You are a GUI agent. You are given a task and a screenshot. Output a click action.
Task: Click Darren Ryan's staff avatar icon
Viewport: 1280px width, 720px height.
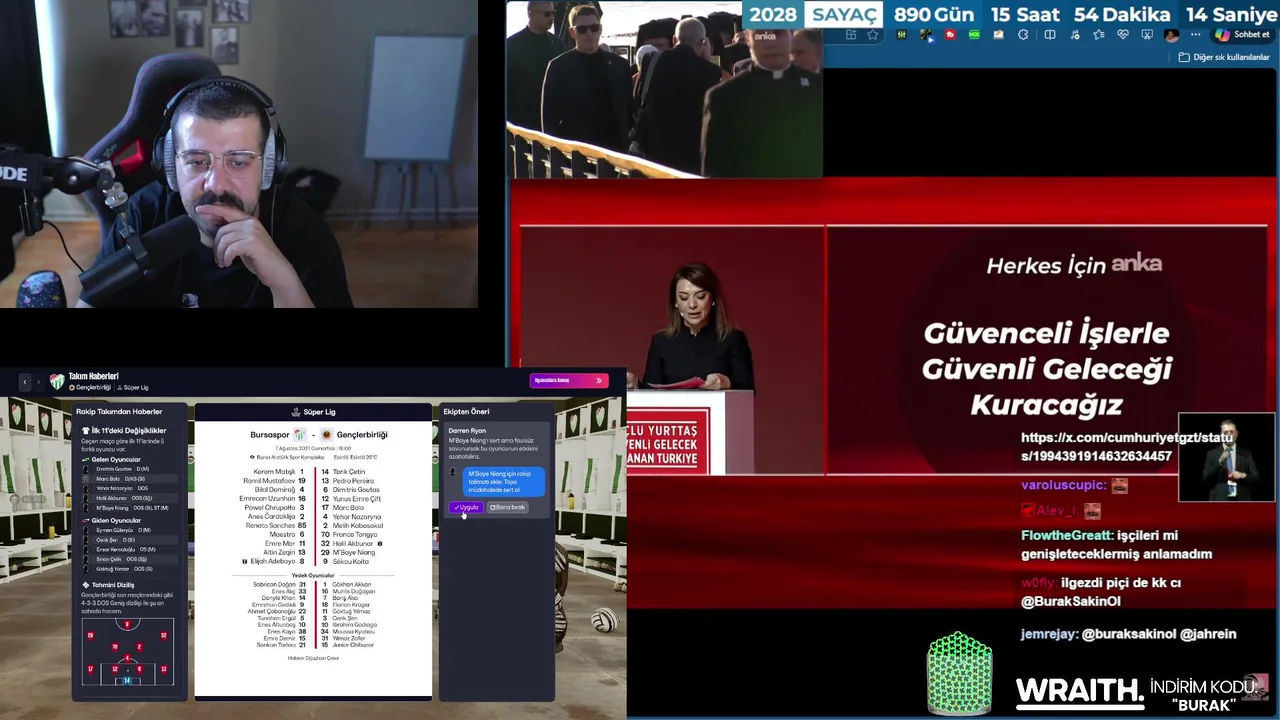[452, 472]
